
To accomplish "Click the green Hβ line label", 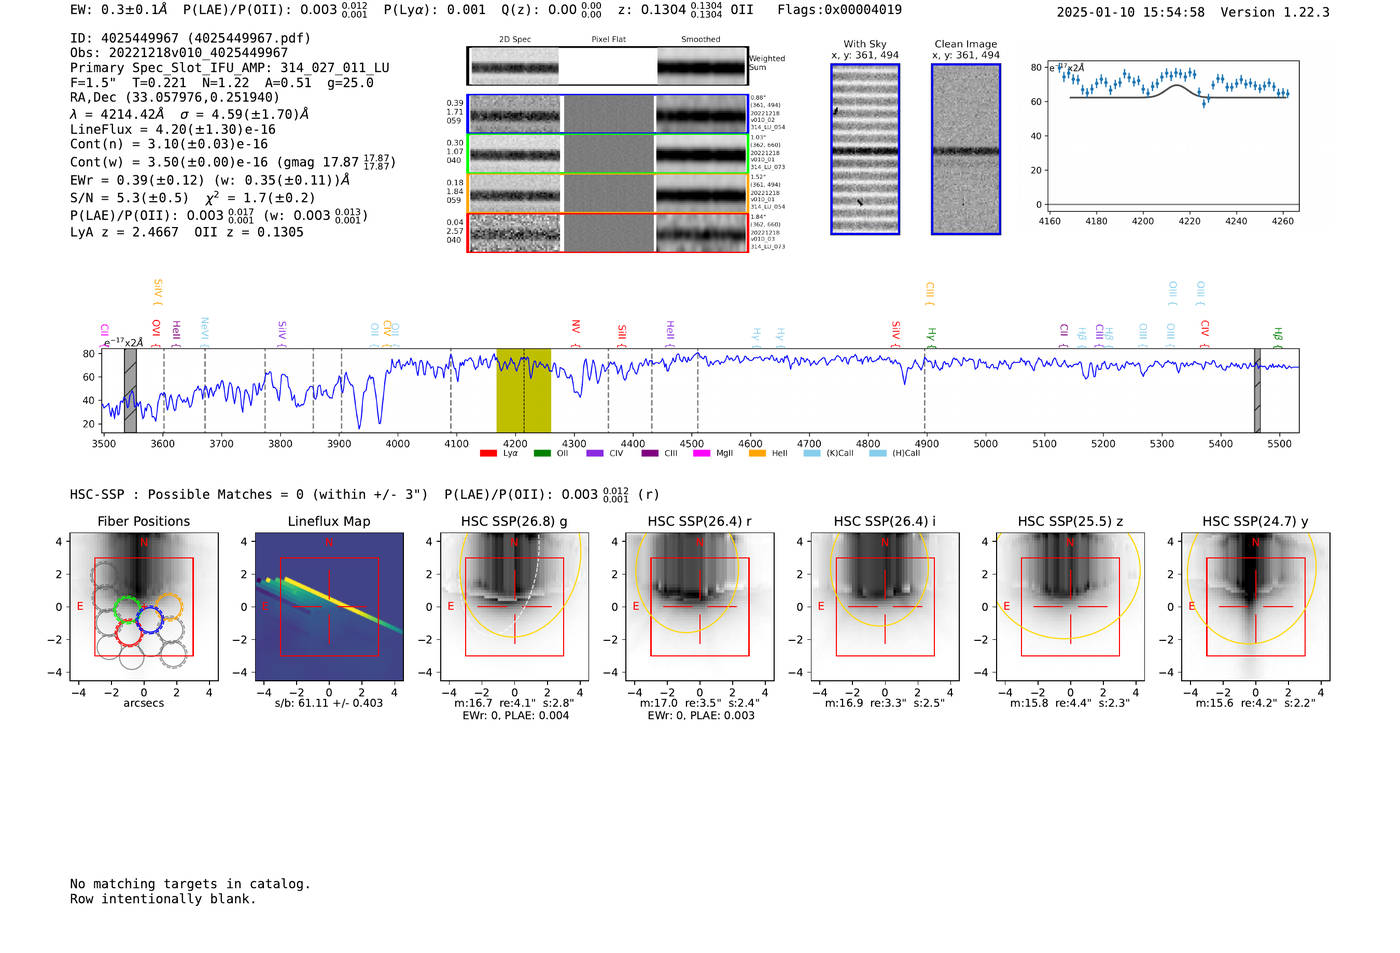I will (x=1277, y=336).
